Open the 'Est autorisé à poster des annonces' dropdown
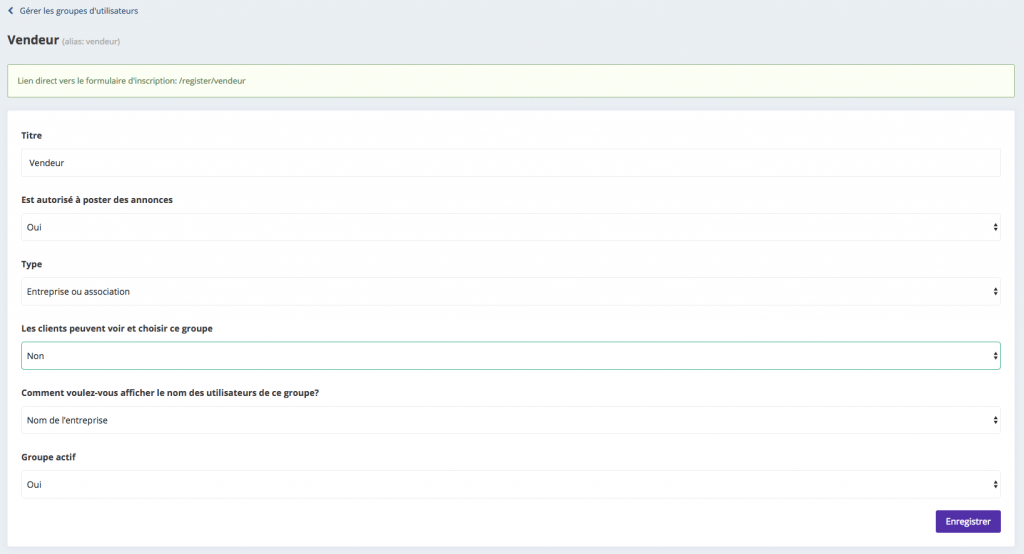Viewport: 1024px width, 554px height. (x=511, y=227)
